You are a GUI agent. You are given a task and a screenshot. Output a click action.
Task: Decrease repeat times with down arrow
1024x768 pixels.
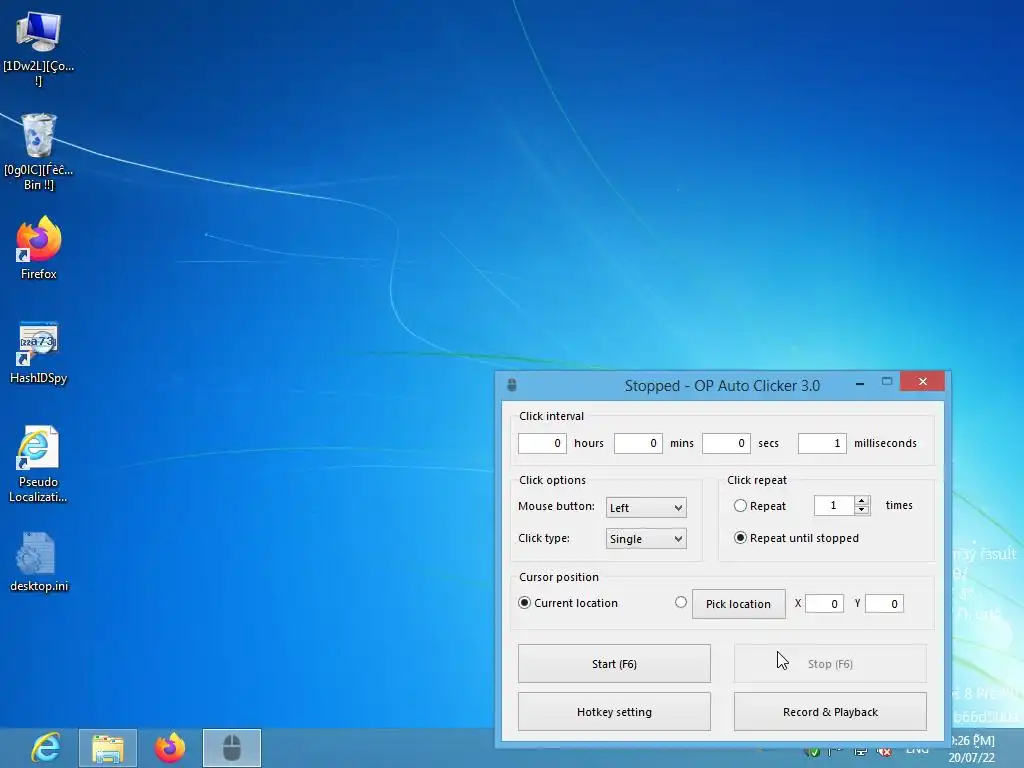click(862, 510)
